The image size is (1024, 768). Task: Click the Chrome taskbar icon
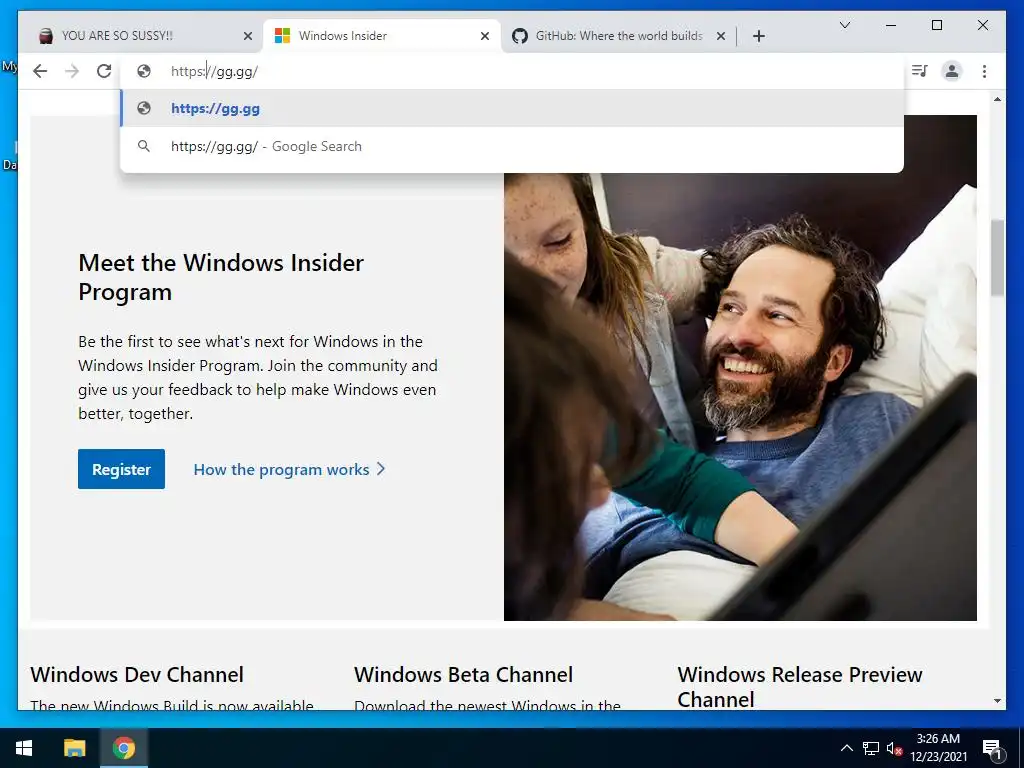(x=123, y=748)
